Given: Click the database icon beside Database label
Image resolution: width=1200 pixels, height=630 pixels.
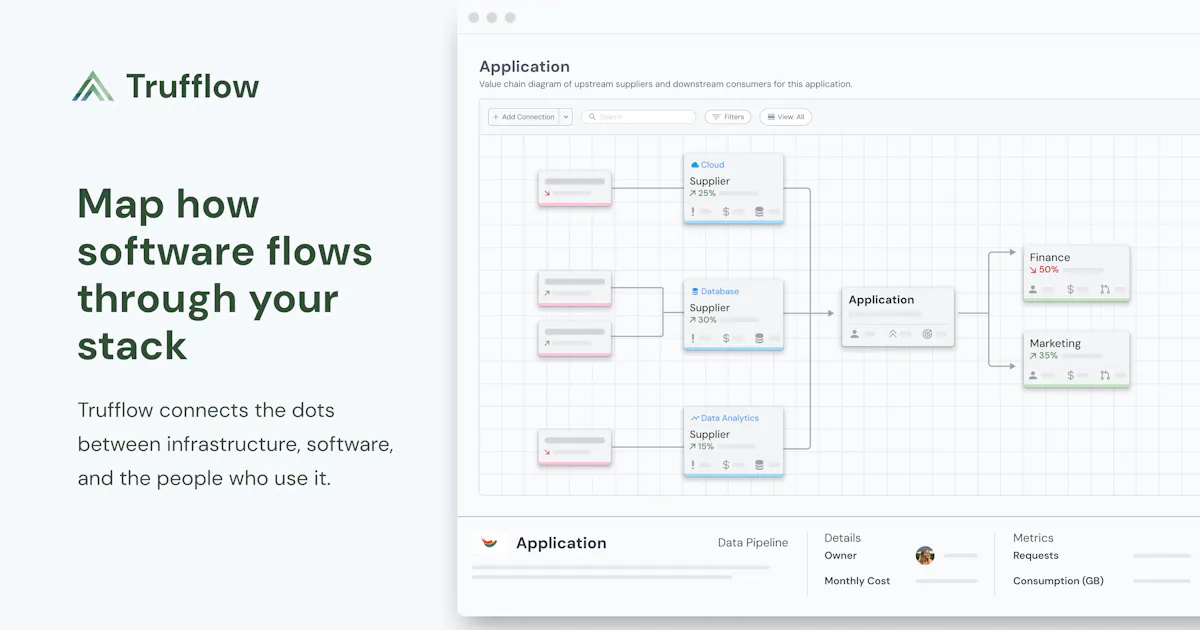Looking at the screenshot, I should (x=695, y=292).
